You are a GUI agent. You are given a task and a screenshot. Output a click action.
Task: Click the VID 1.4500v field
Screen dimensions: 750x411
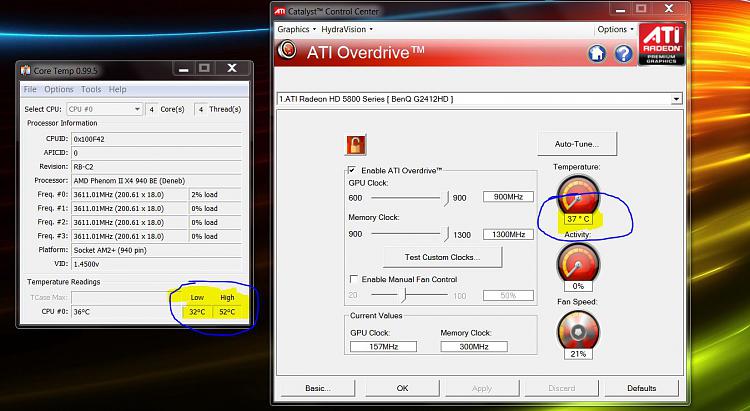pos(157,264)
